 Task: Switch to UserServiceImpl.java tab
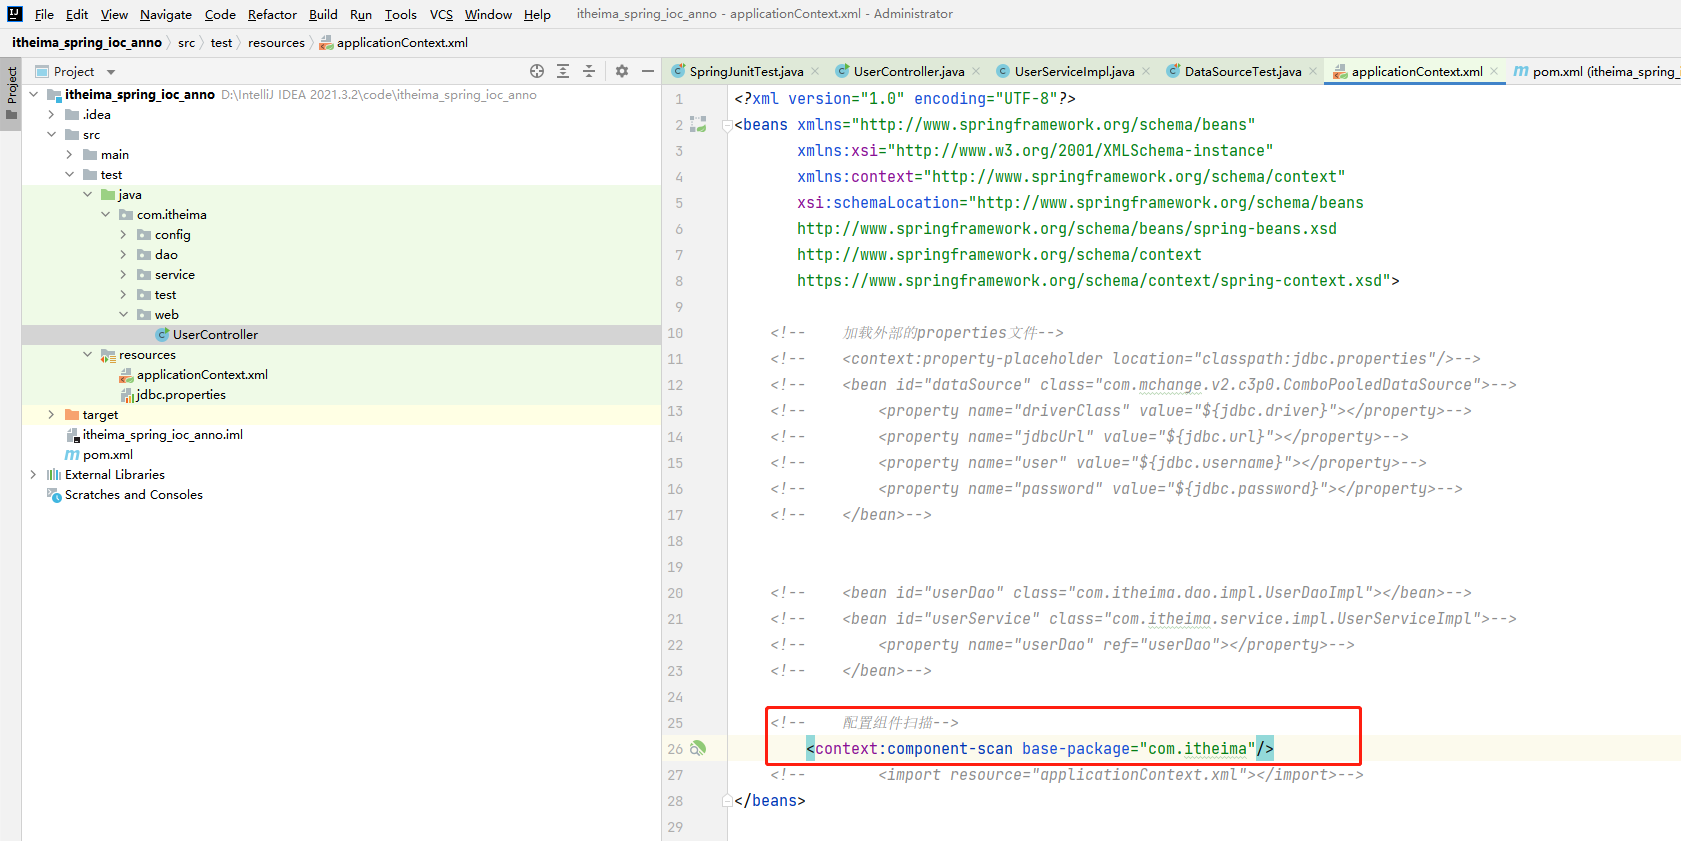point(1074,71)
